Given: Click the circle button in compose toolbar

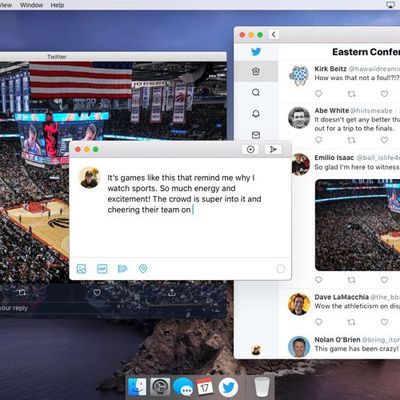Looking at the screenshot, I should 251,149.
